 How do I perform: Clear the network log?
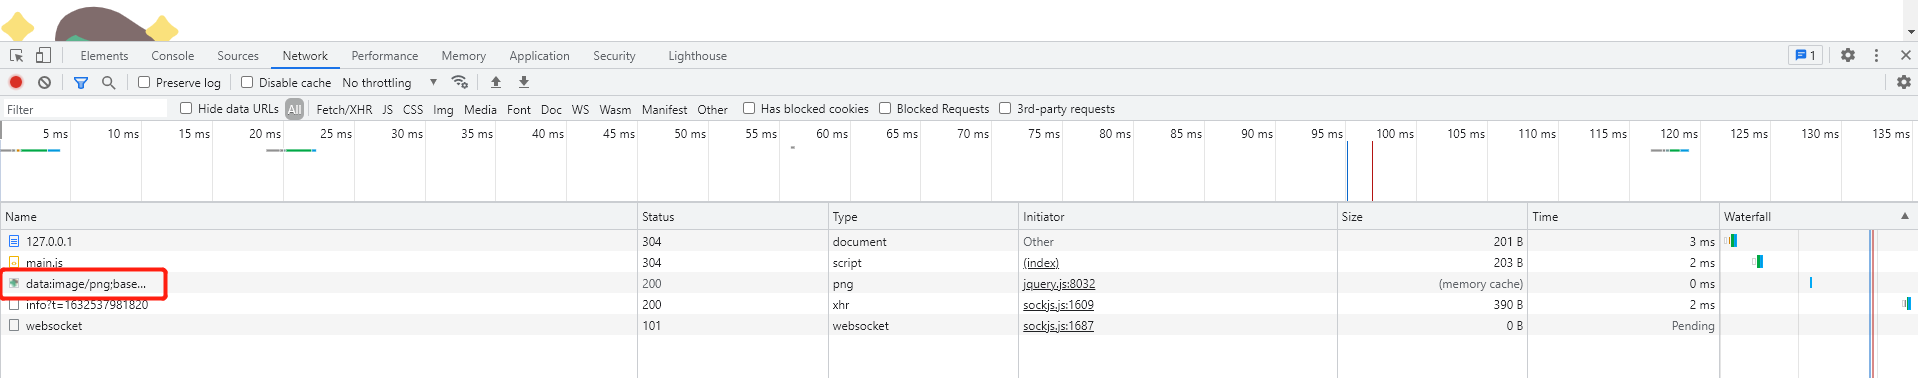coord(44,82)
